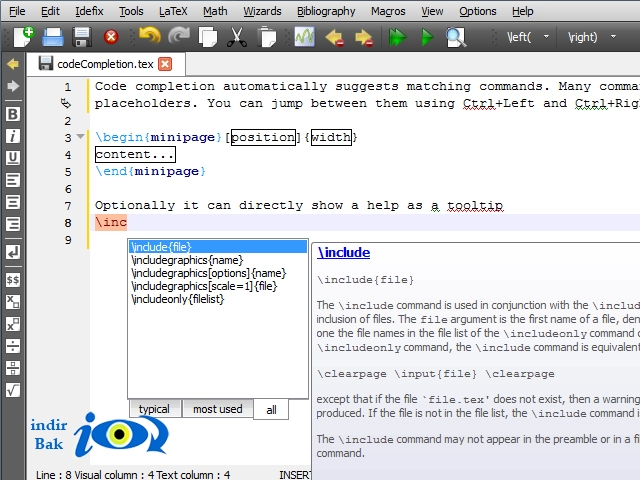Click the width placeholder box

click(331, 137)
